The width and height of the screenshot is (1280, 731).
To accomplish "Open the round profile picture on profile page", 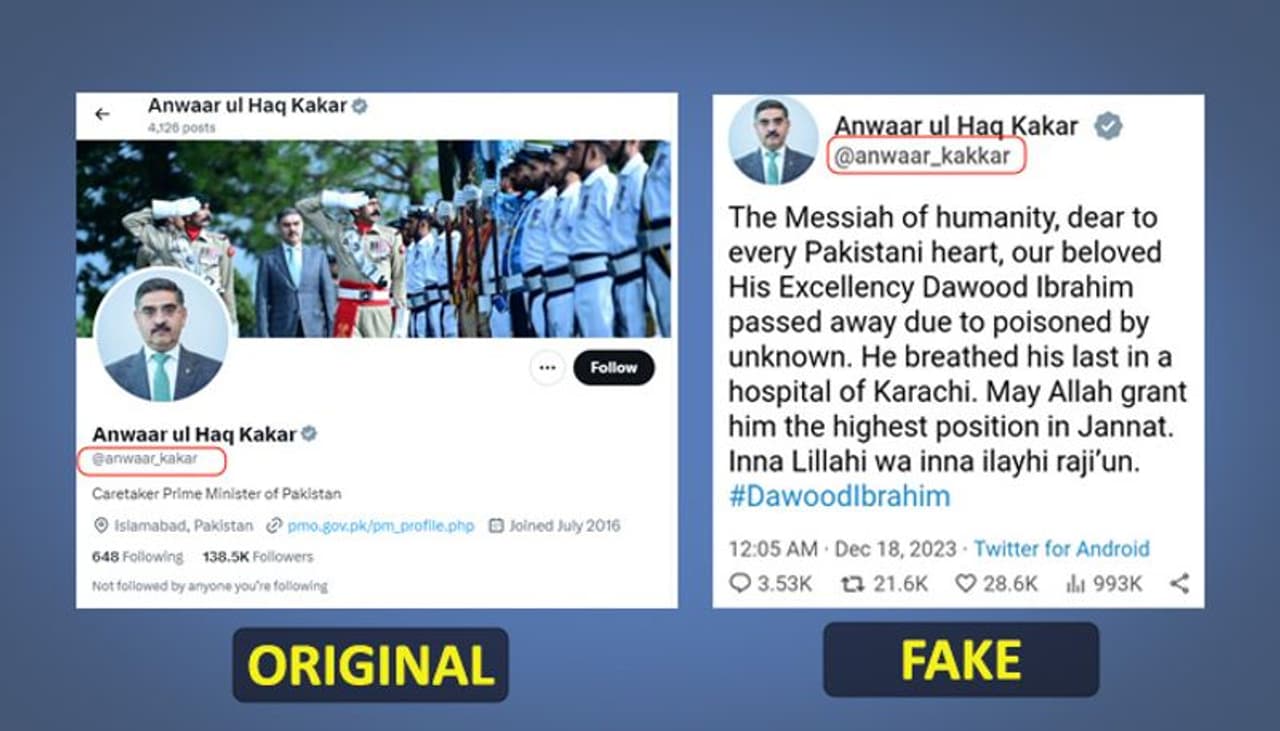I will click(x=161, y=336).
